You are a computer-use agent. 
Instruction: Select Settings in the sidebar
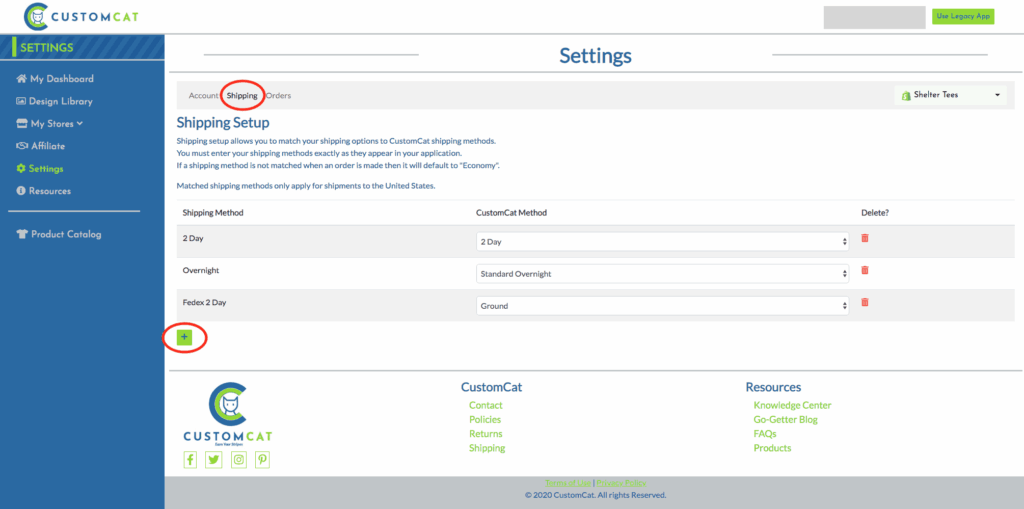[46, 169]
